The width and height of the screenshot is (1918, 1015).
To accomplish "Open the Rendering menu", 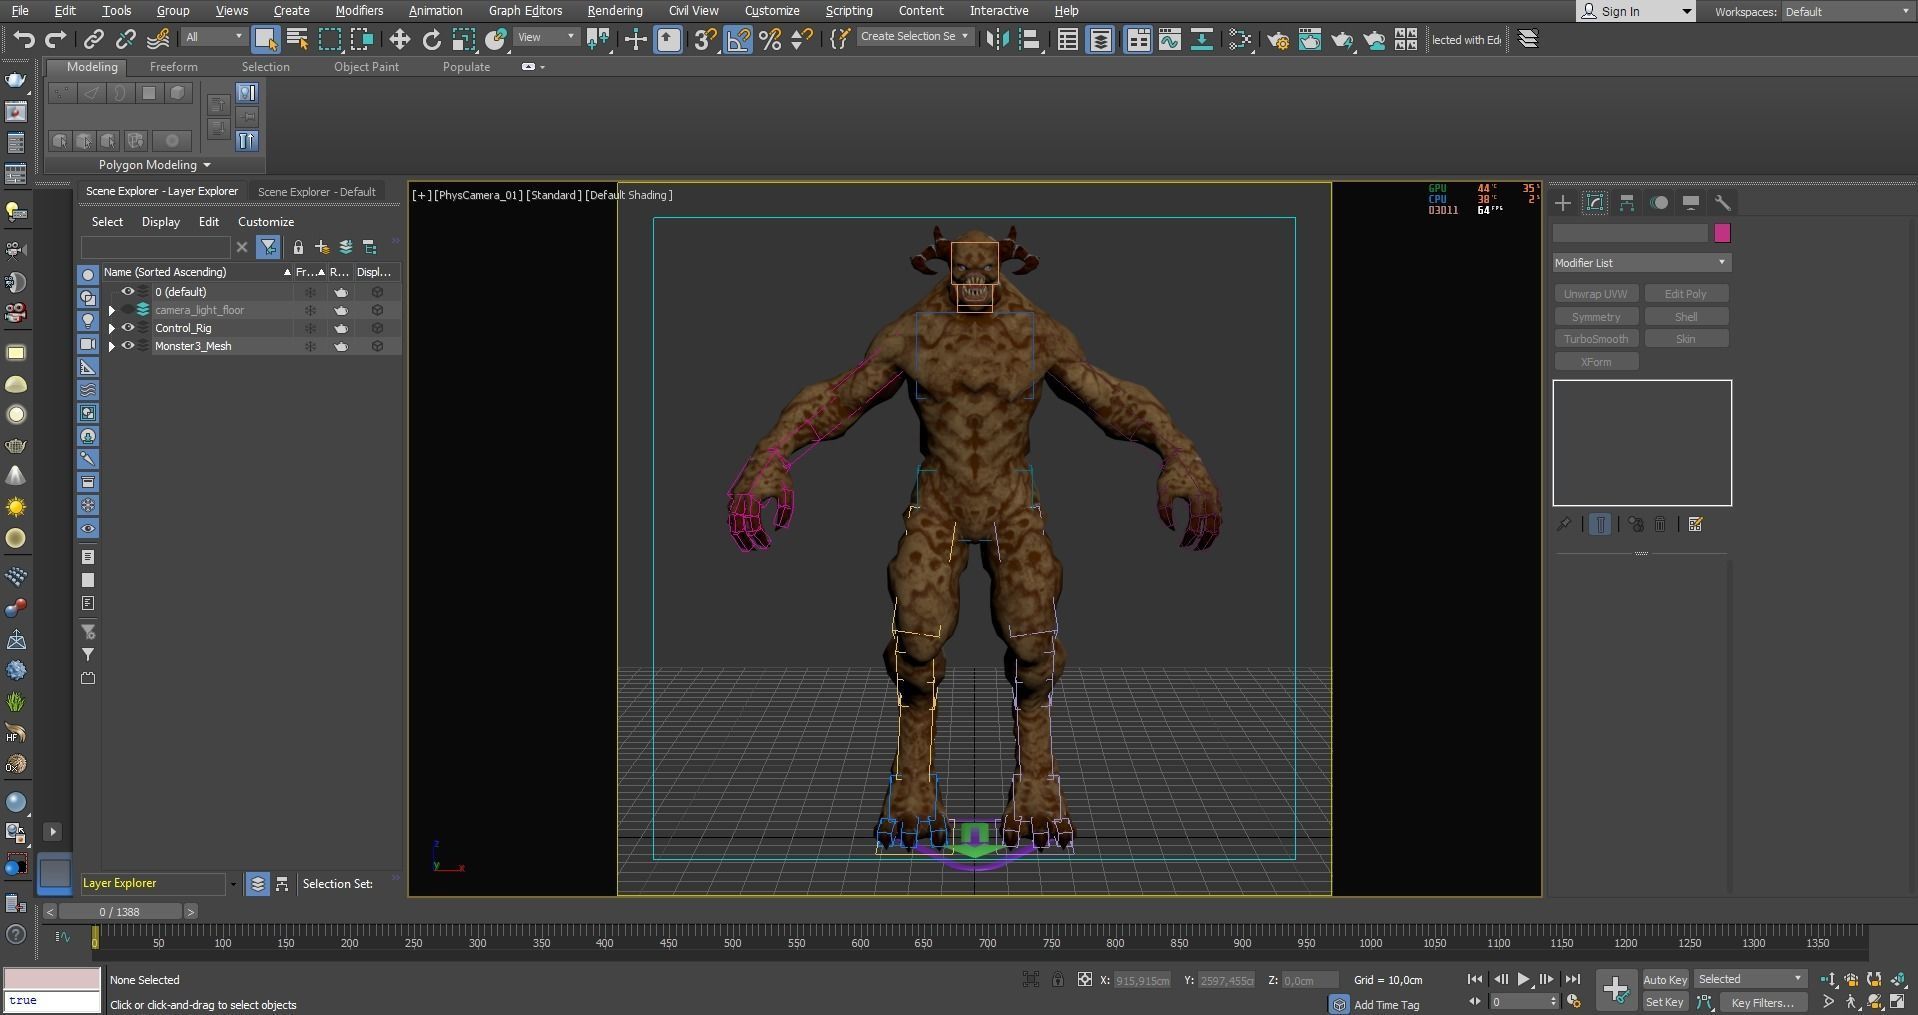I will tap(614, 10).
